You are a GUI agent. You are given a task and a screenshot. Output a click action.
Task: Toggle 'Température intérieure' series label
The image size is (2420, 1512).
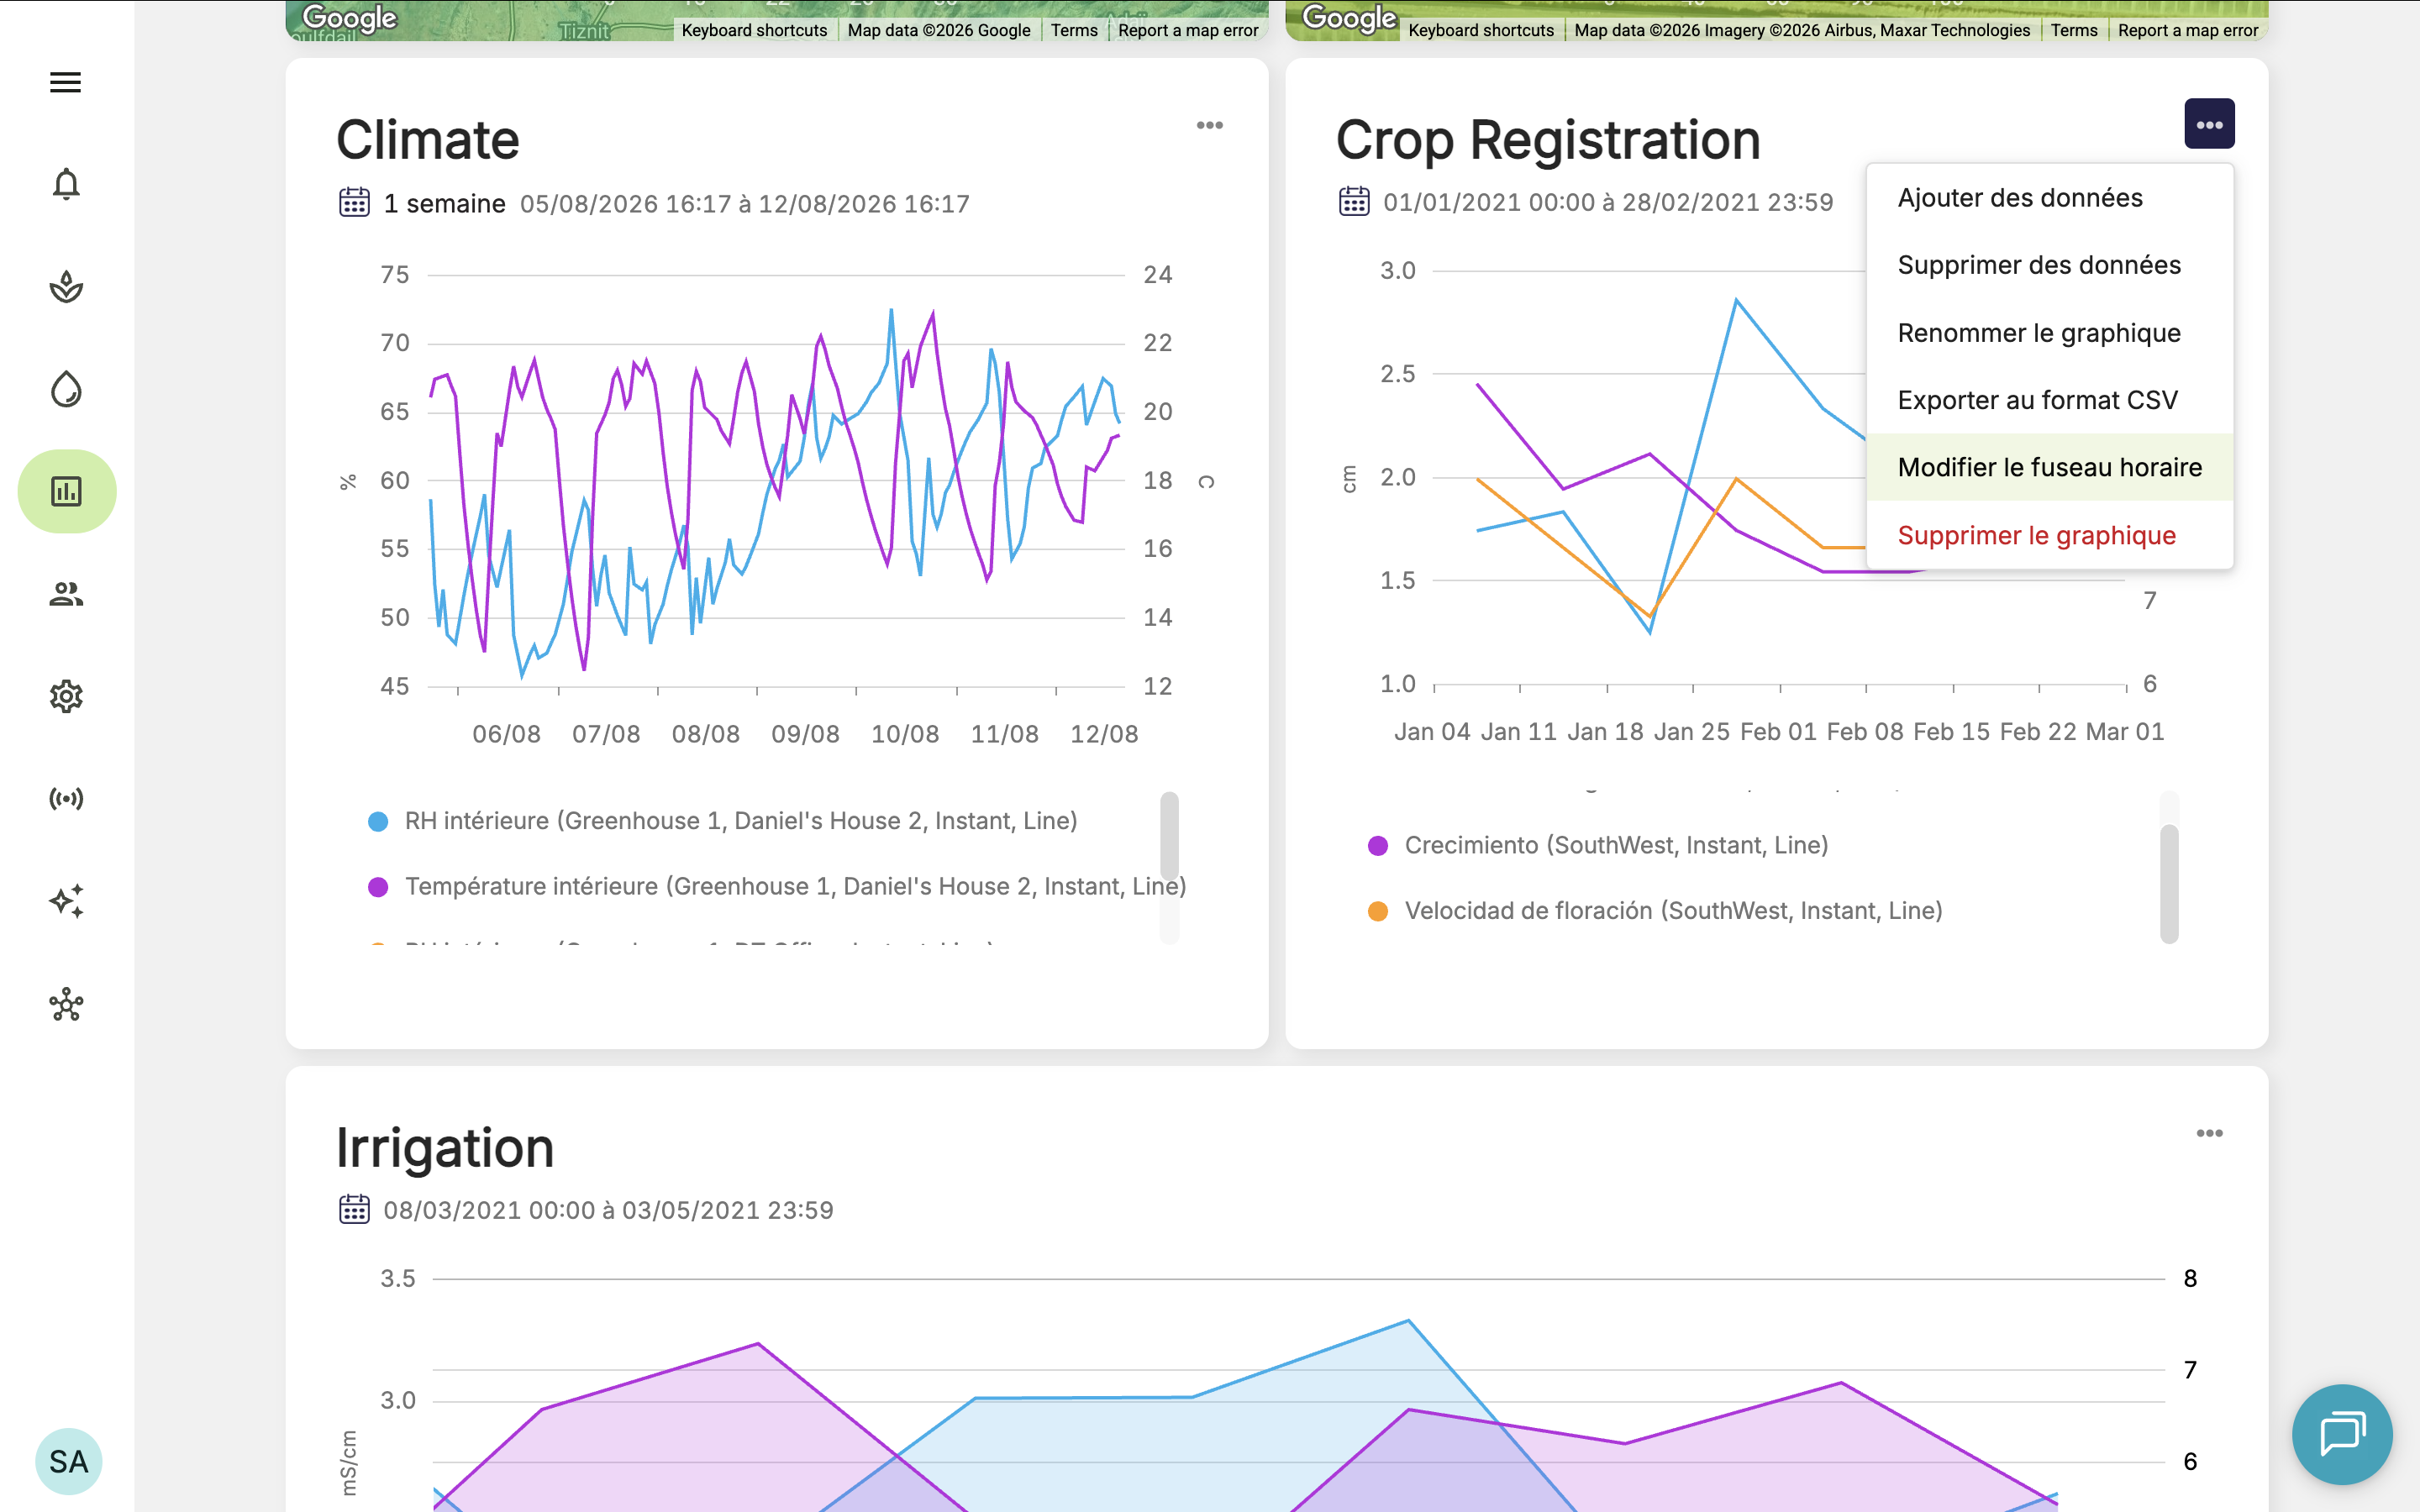tap(796, 886)
